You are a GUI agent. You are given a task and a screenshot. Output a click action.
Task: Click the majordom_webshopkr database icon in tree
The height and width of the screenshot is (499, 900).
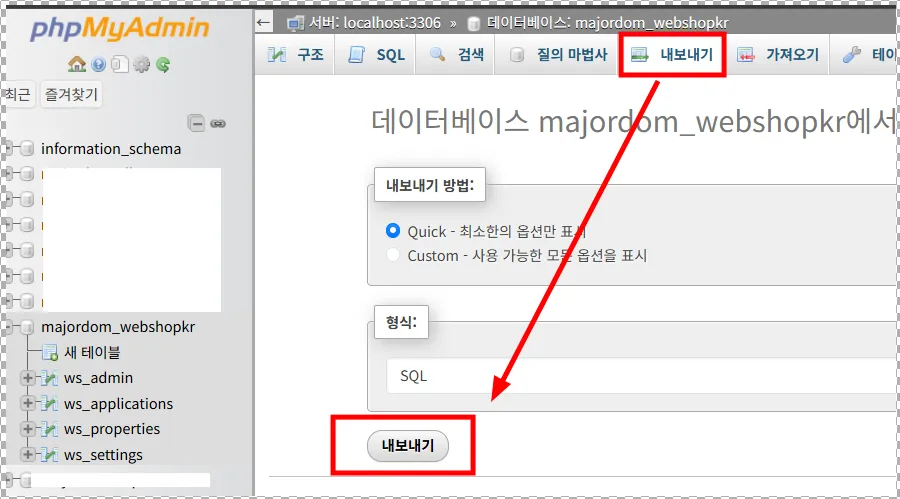point(27,327)
